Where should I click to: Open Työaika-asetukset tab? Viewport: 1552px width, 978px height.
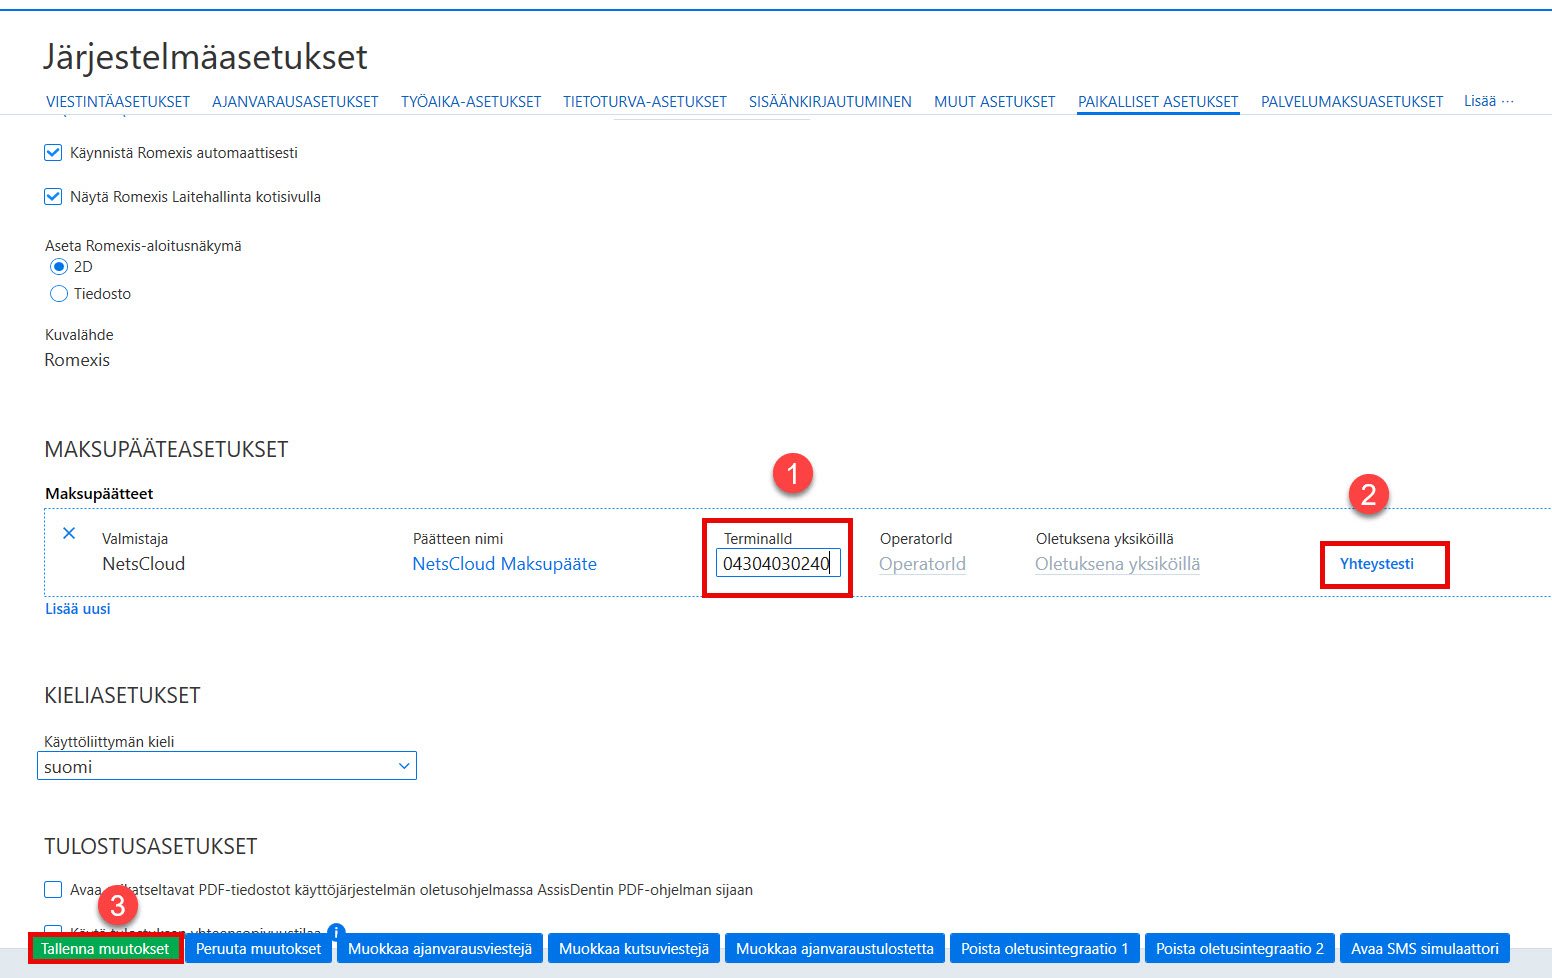pos(471,102)
